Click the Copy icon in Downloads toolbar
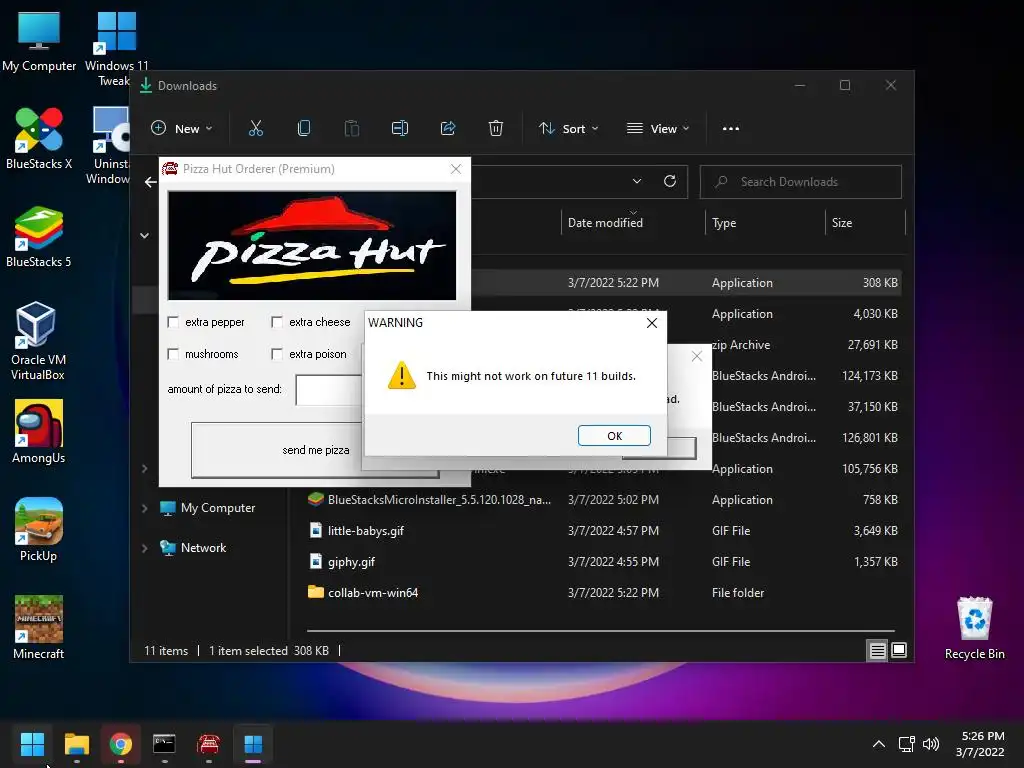The width and height of the screenshot is (1024, 768). 304,128
